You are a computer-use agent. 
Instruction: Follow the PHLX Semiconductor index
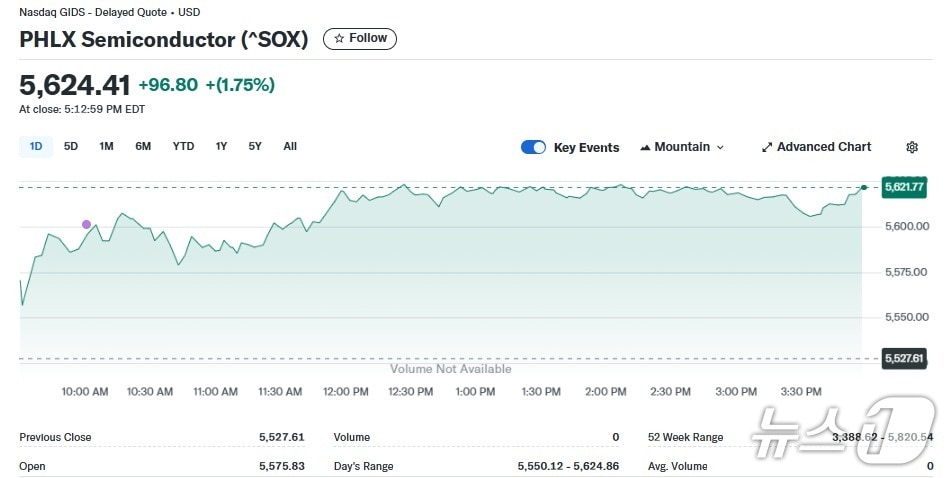click(360, 38)
